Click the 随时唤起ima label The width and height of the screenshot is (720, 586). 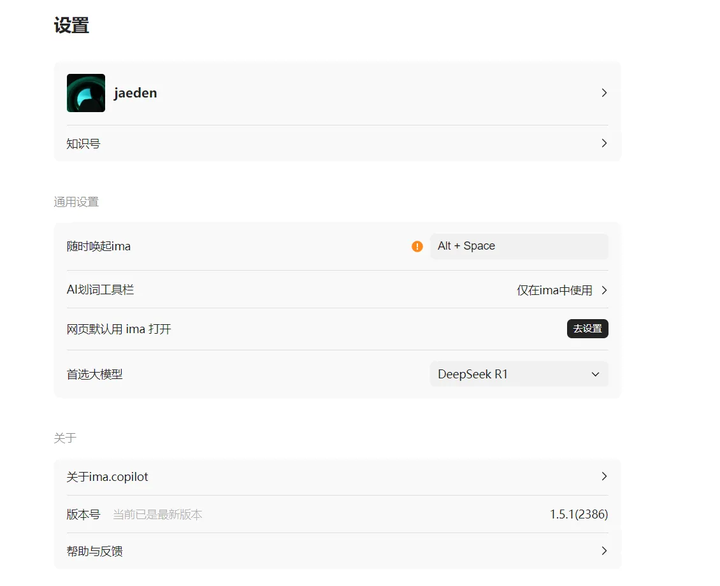point(98,247)
